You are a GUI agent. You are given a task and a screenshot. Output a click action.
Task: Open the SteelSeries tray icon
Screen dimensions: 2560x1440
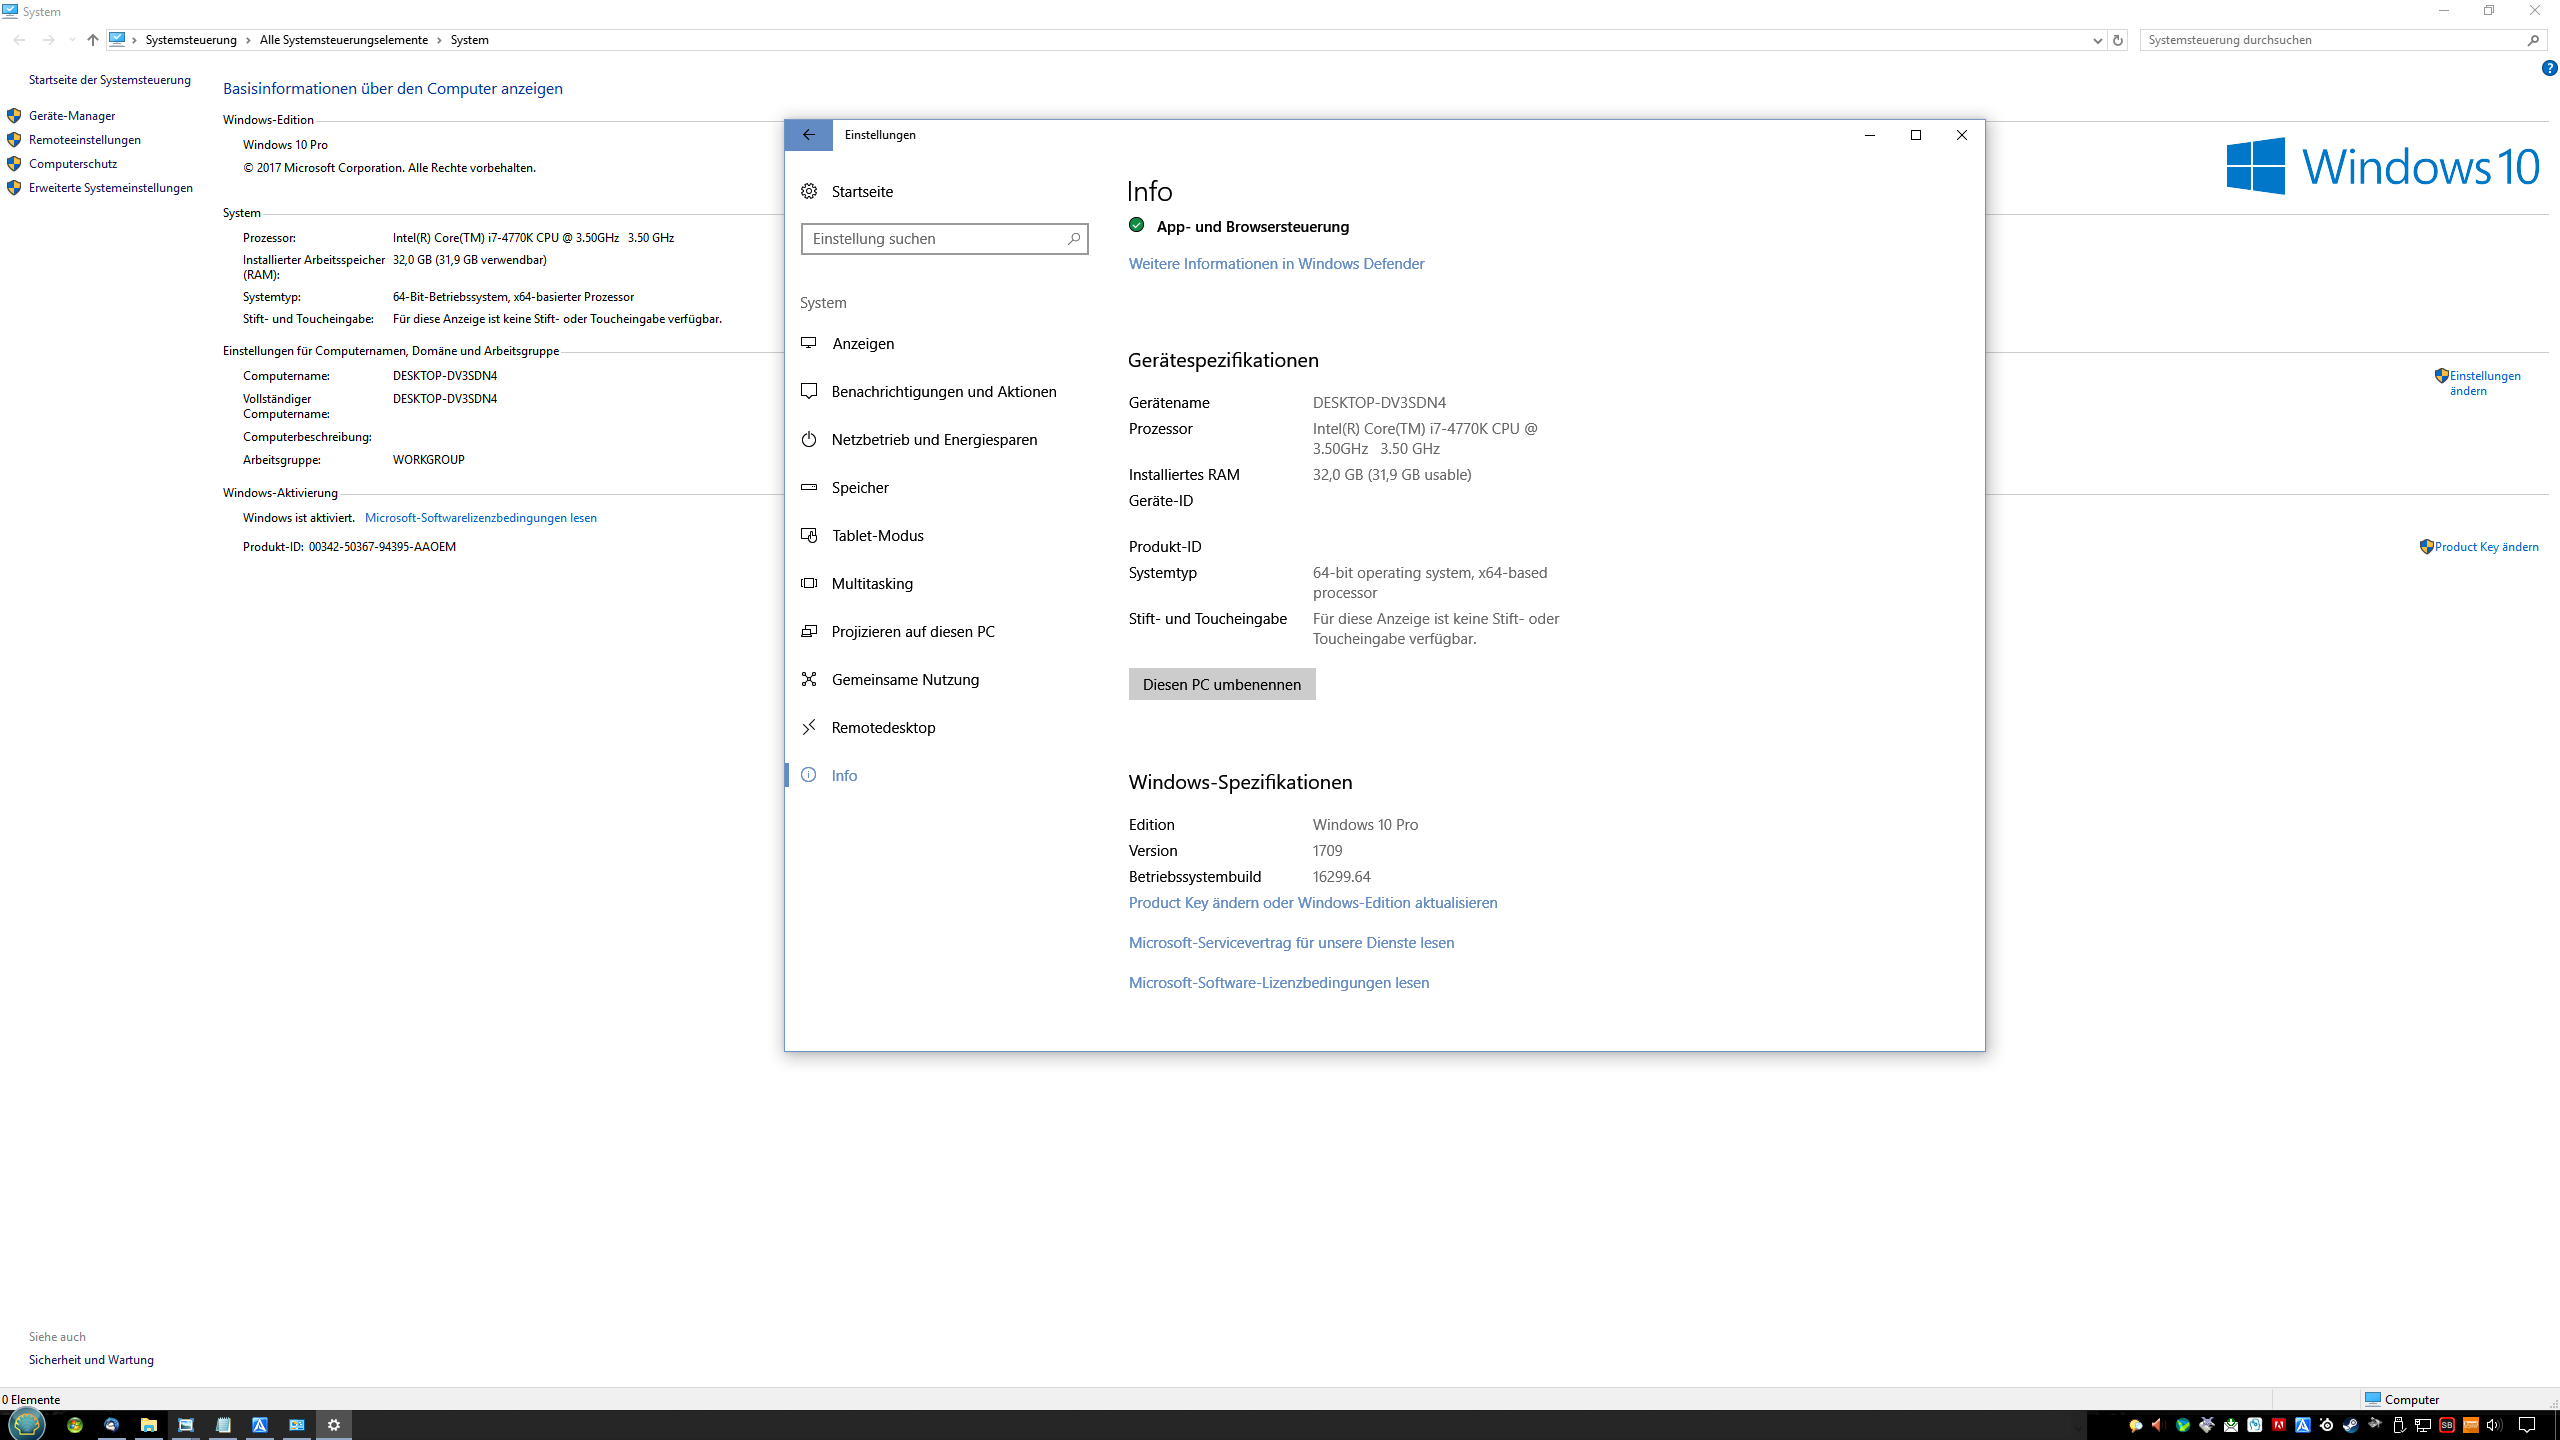tap(2326, 1425)
